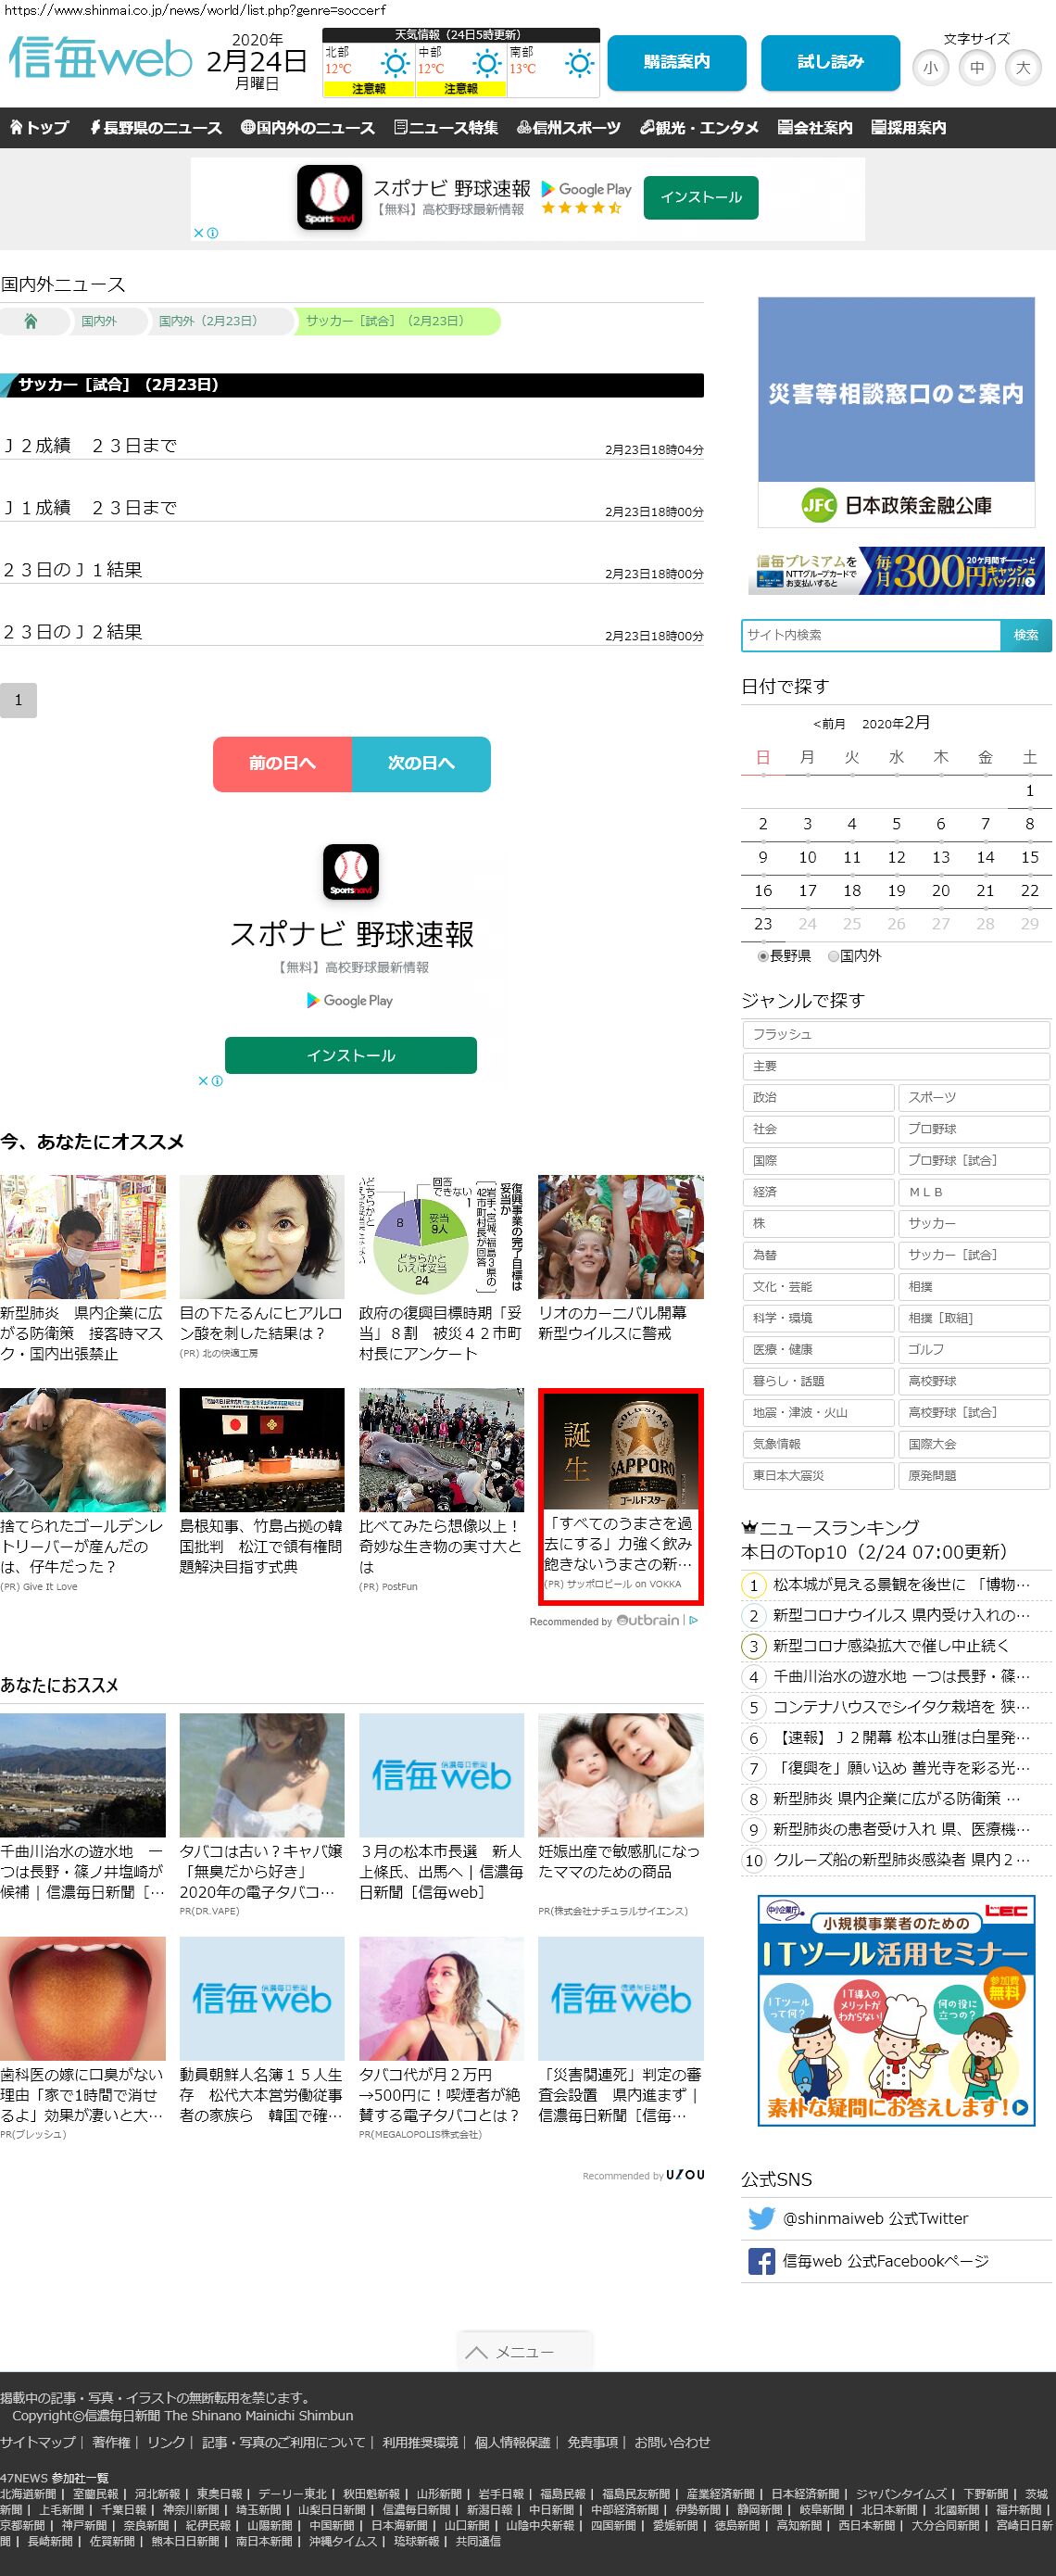The width and height of the screenshot is (1056, 2576).
Task: Open article 23日のJ2結果
Action: click(73, 632)
